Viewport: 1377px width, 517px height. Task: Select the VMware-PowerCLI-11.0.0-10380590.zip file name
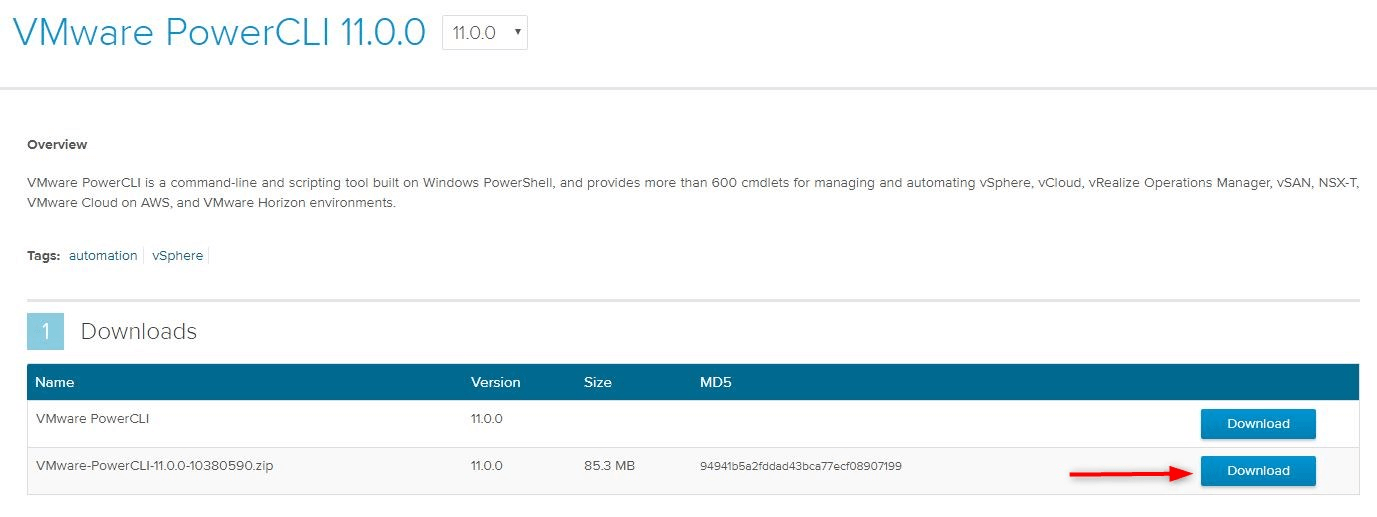154,466
